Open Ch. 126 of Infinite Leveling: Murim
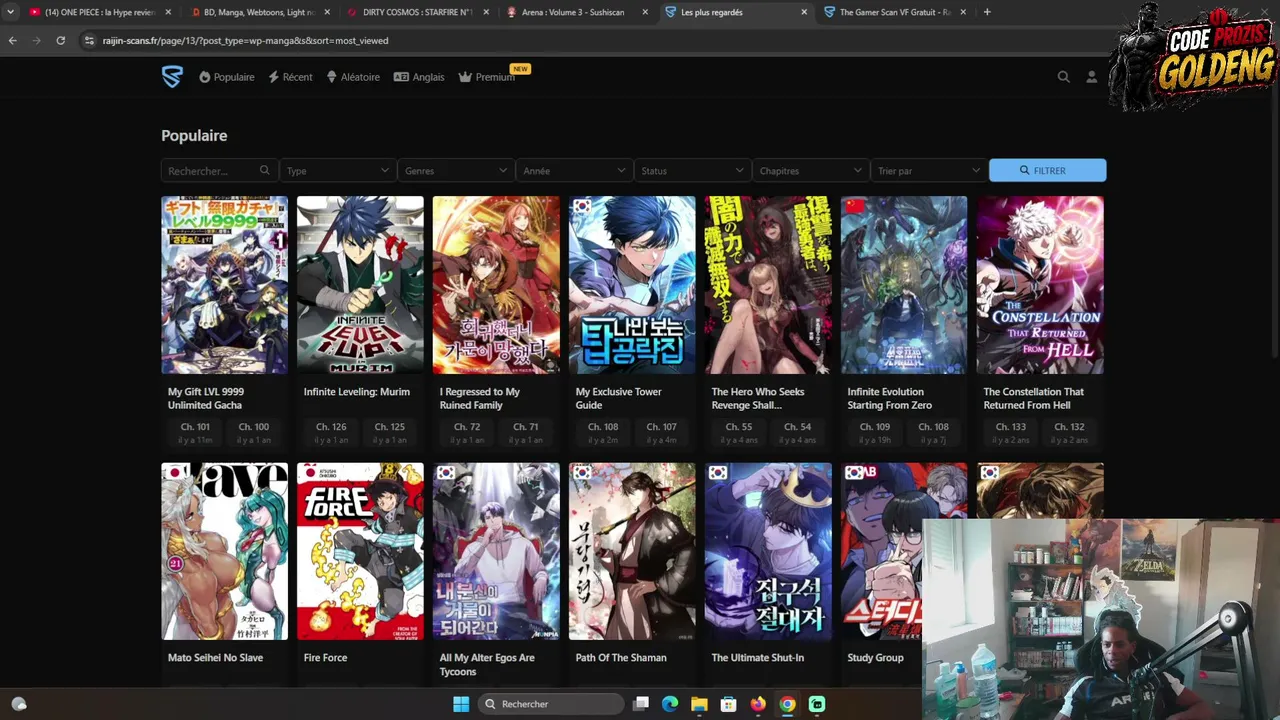The width and height of the screenshot is (1280, 720). pos(331,432)
